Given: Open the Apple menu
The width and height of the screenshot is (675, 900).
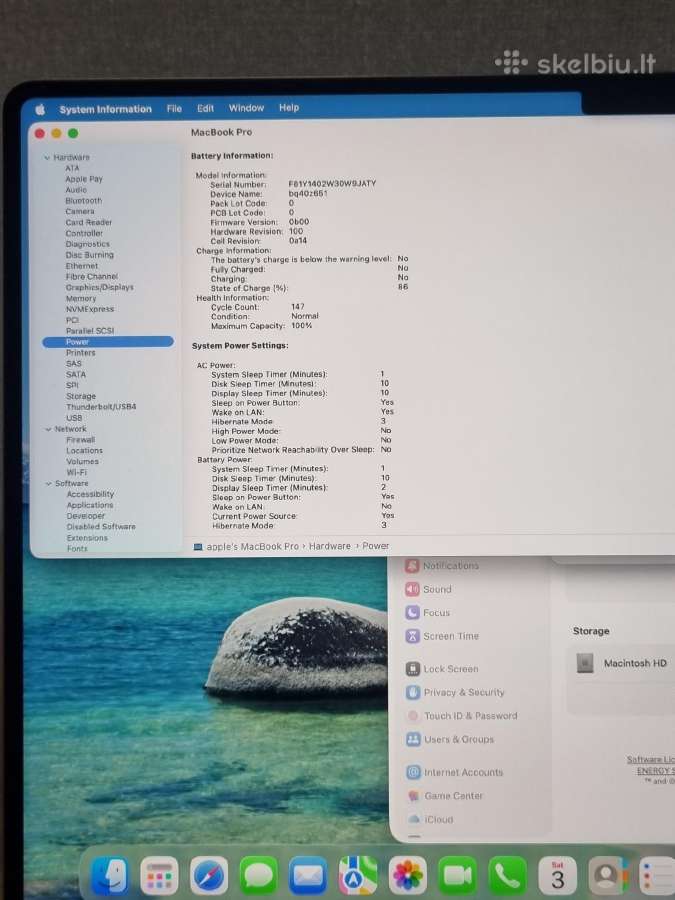Looking at the screenshot, I should 40,109.
